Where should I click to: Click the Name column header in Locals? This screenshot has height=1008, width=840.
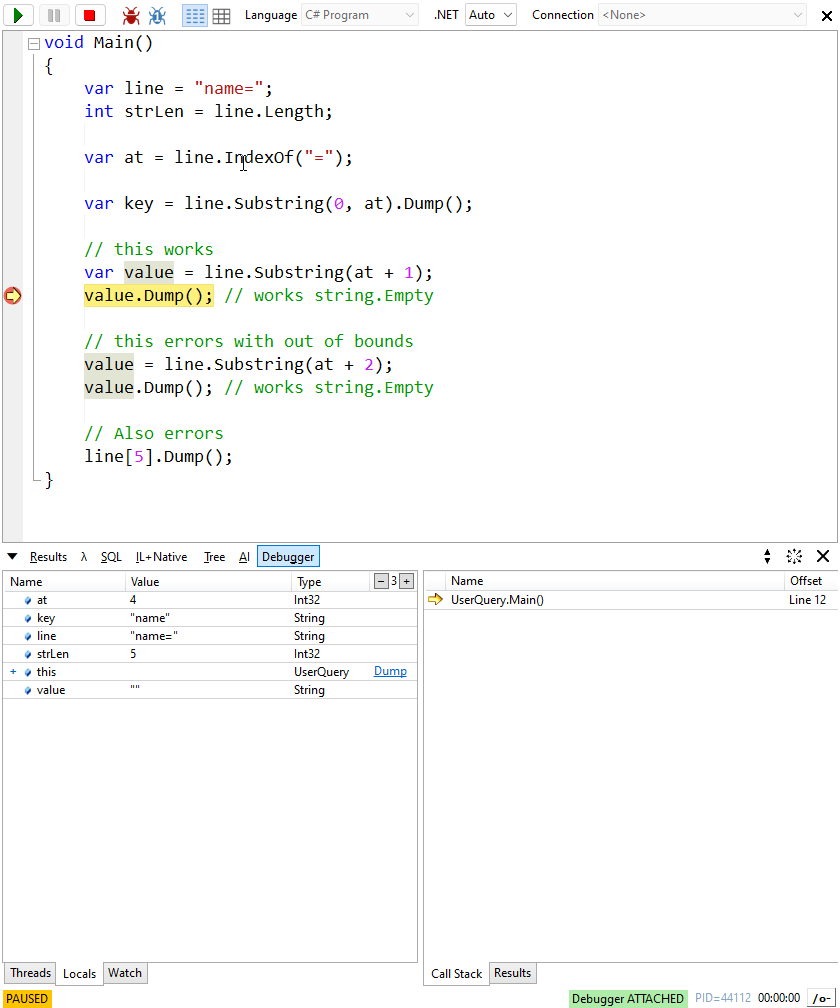coord(64,582)
